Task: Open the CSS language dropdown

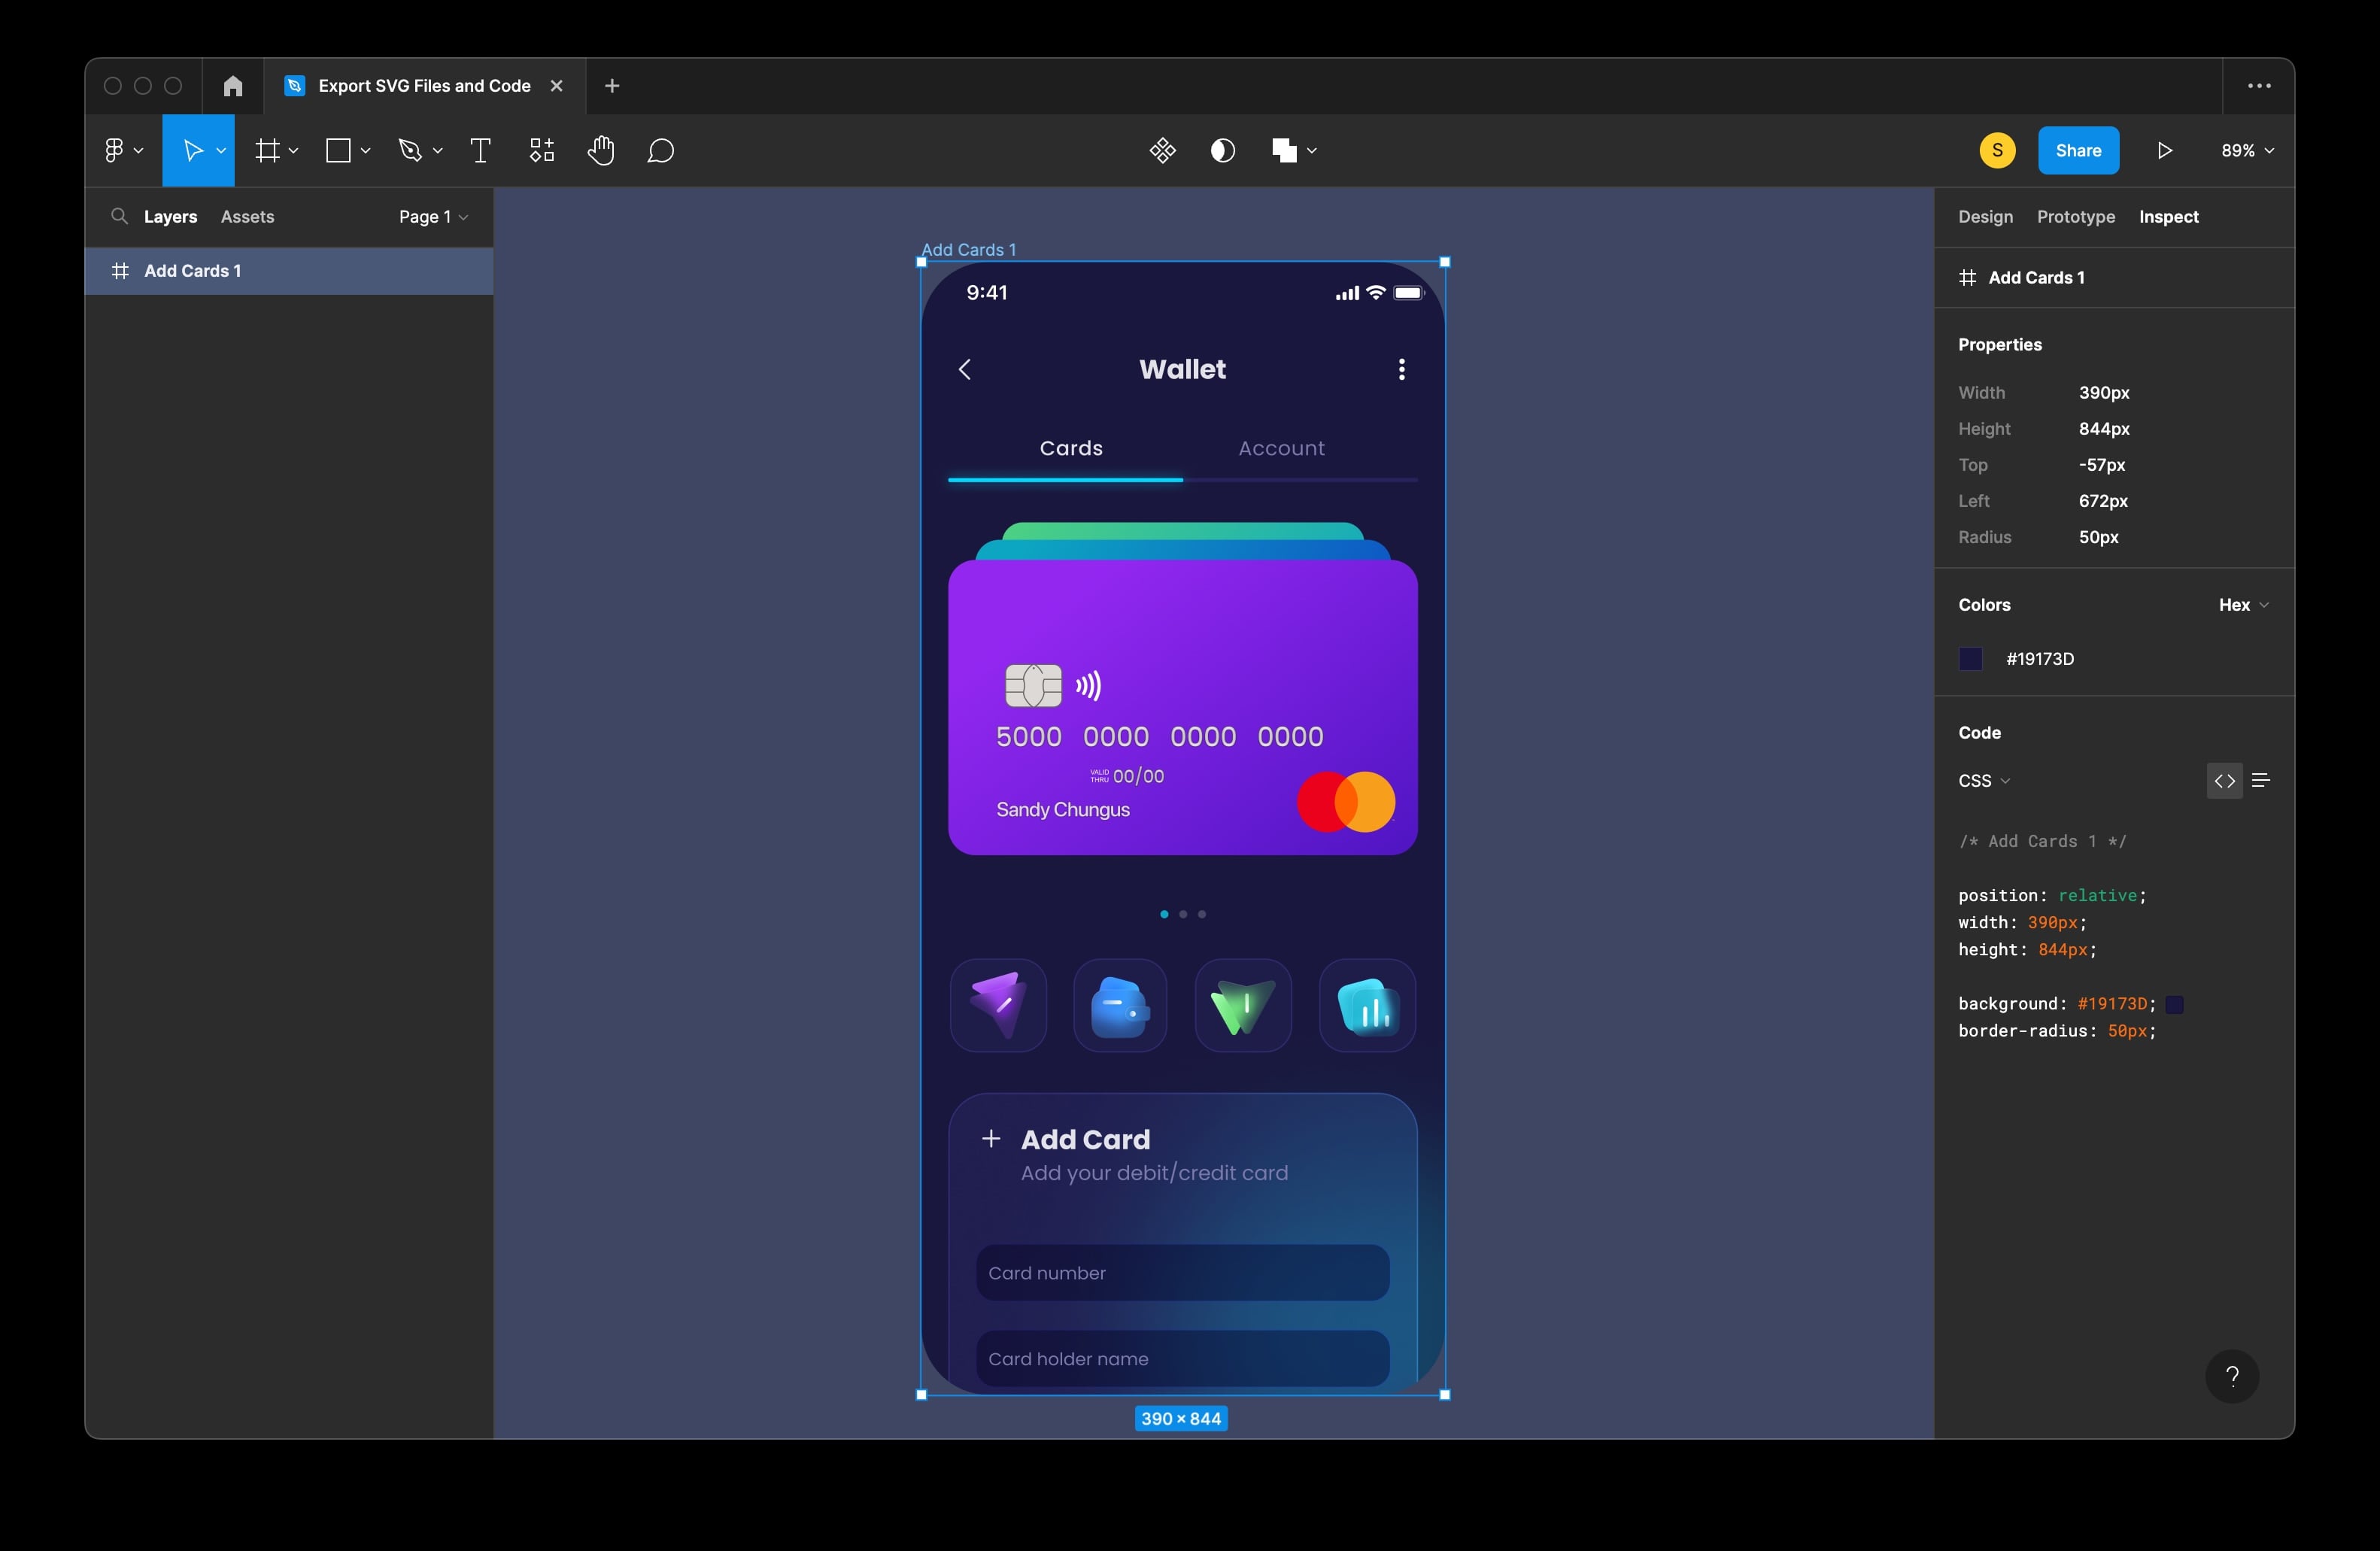Action: click(x=1983, y=780)
